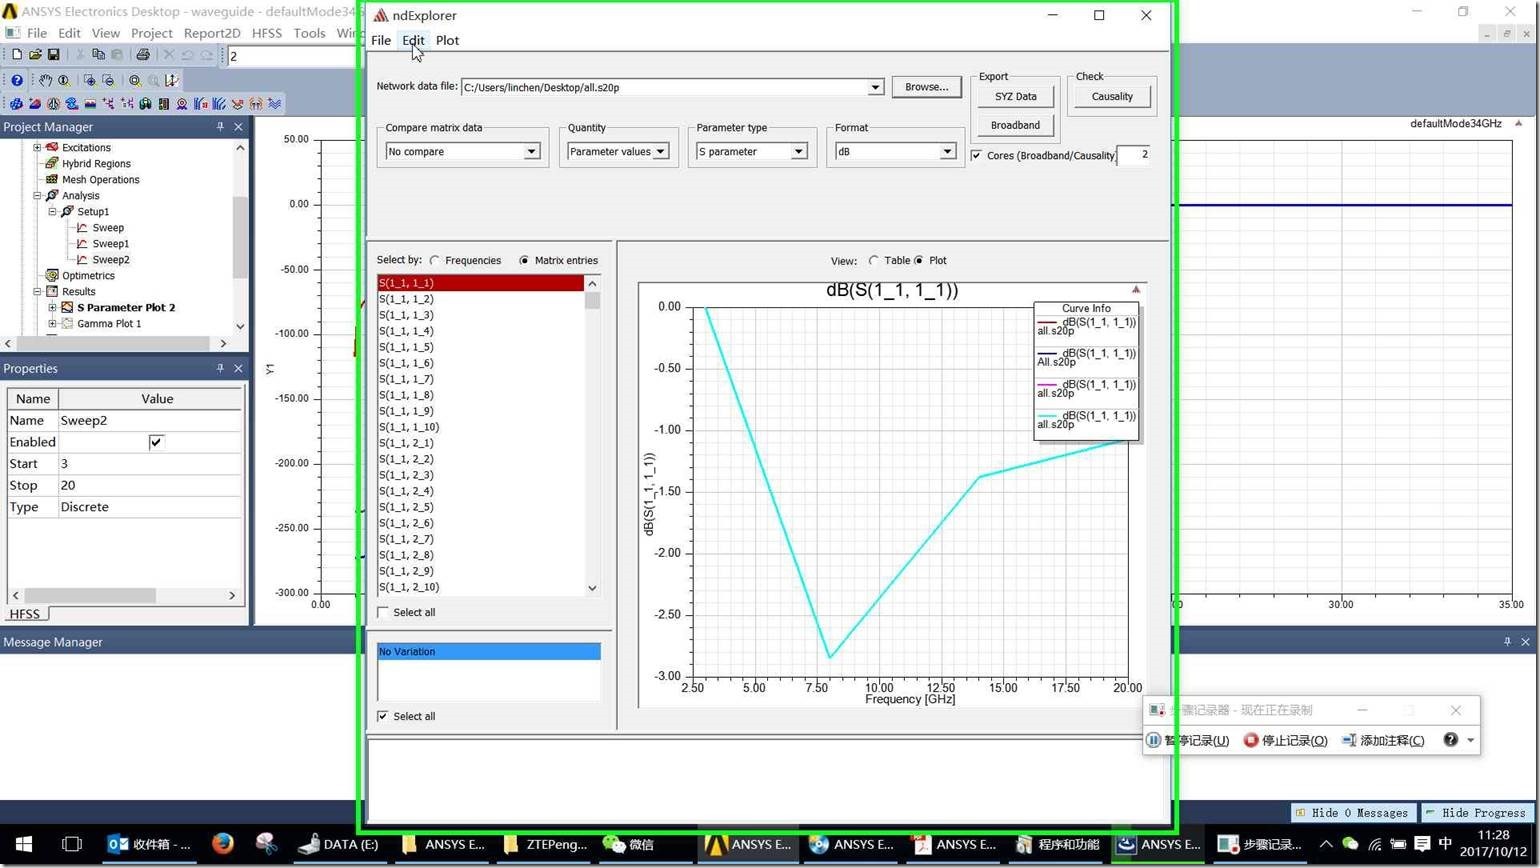The width and height of the screenshot is (1540, 868).
Task: Click matrix entries list scrollbar down arrow
Action: coord(592,588)
